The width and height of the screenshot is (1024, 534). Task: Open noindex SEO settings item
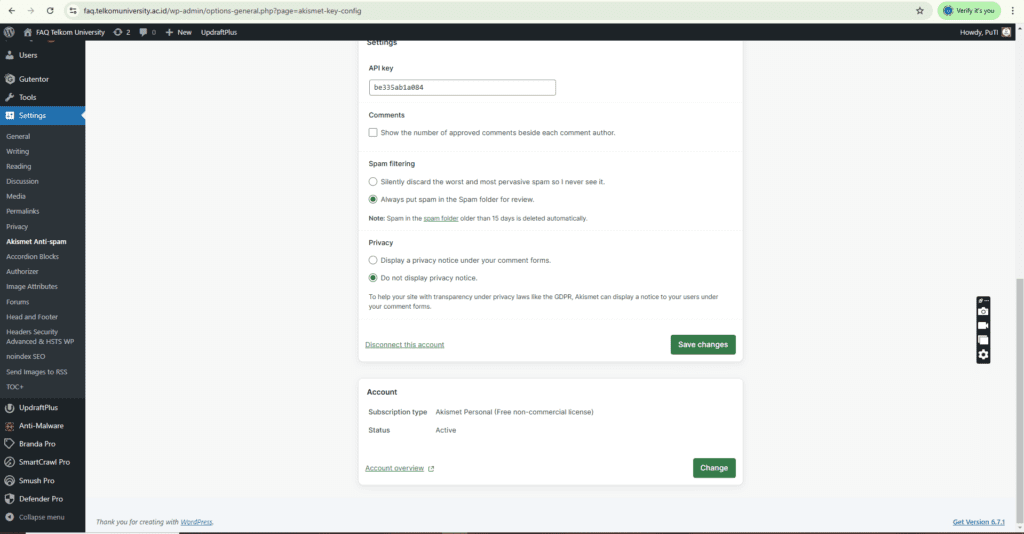click(x=25, y=356)
